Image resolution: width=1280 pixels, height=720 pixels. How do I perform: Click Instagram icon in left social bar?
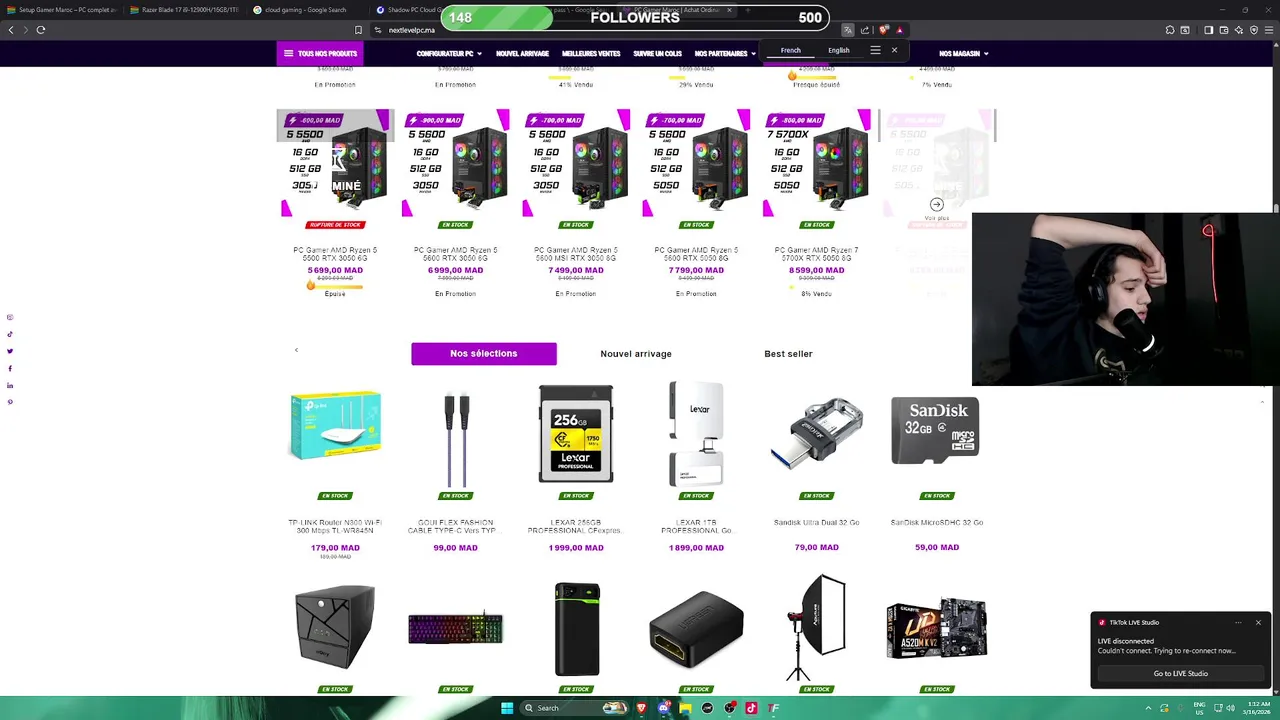[x=10, y=317]
